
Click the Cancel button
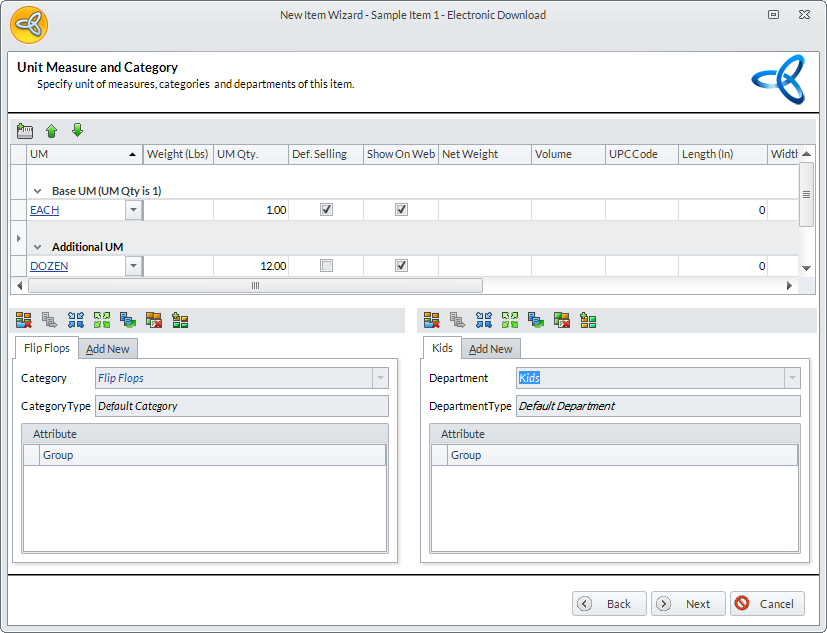coord(767,604)
